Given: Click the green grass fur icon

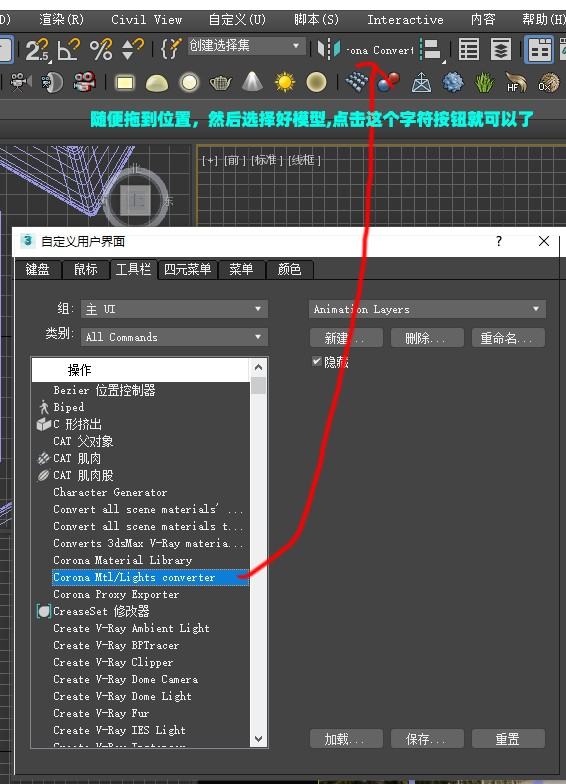Looking at the screenshot, I should coord(484,82).
